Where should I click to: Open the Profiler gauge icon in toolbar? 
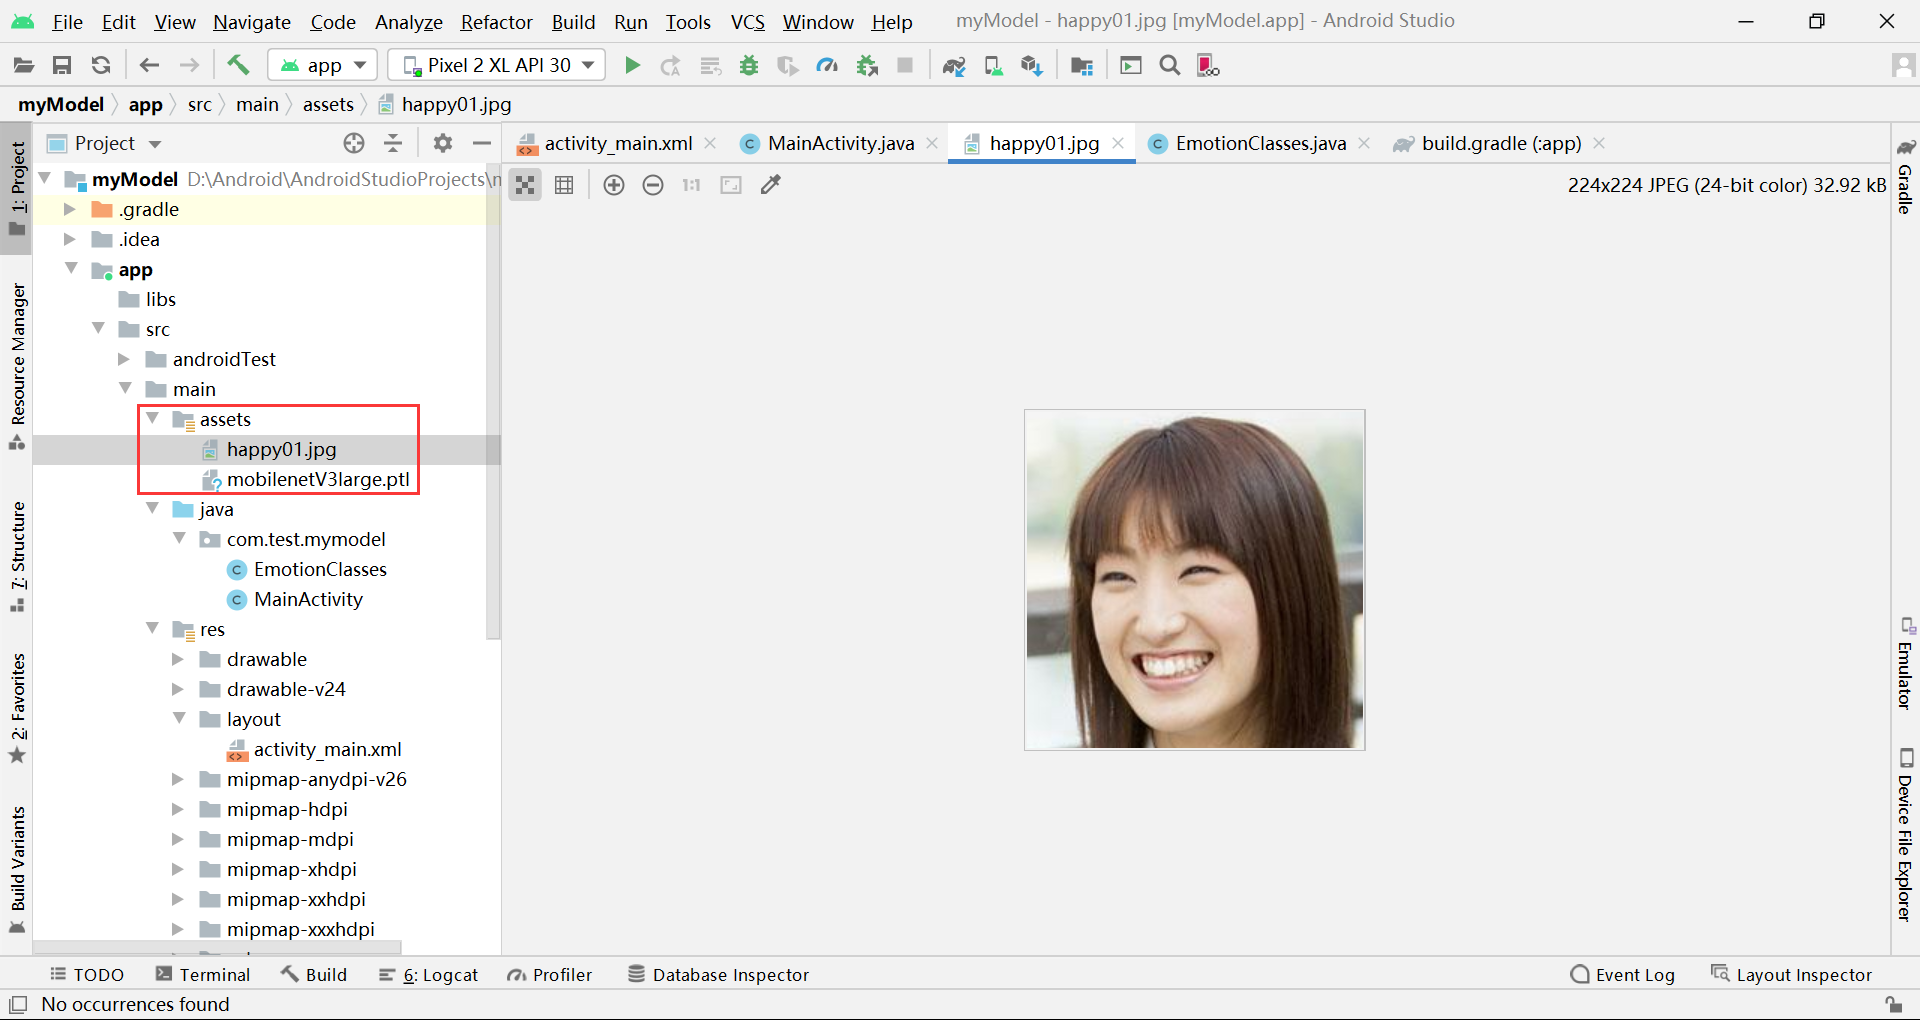[827, 66]
